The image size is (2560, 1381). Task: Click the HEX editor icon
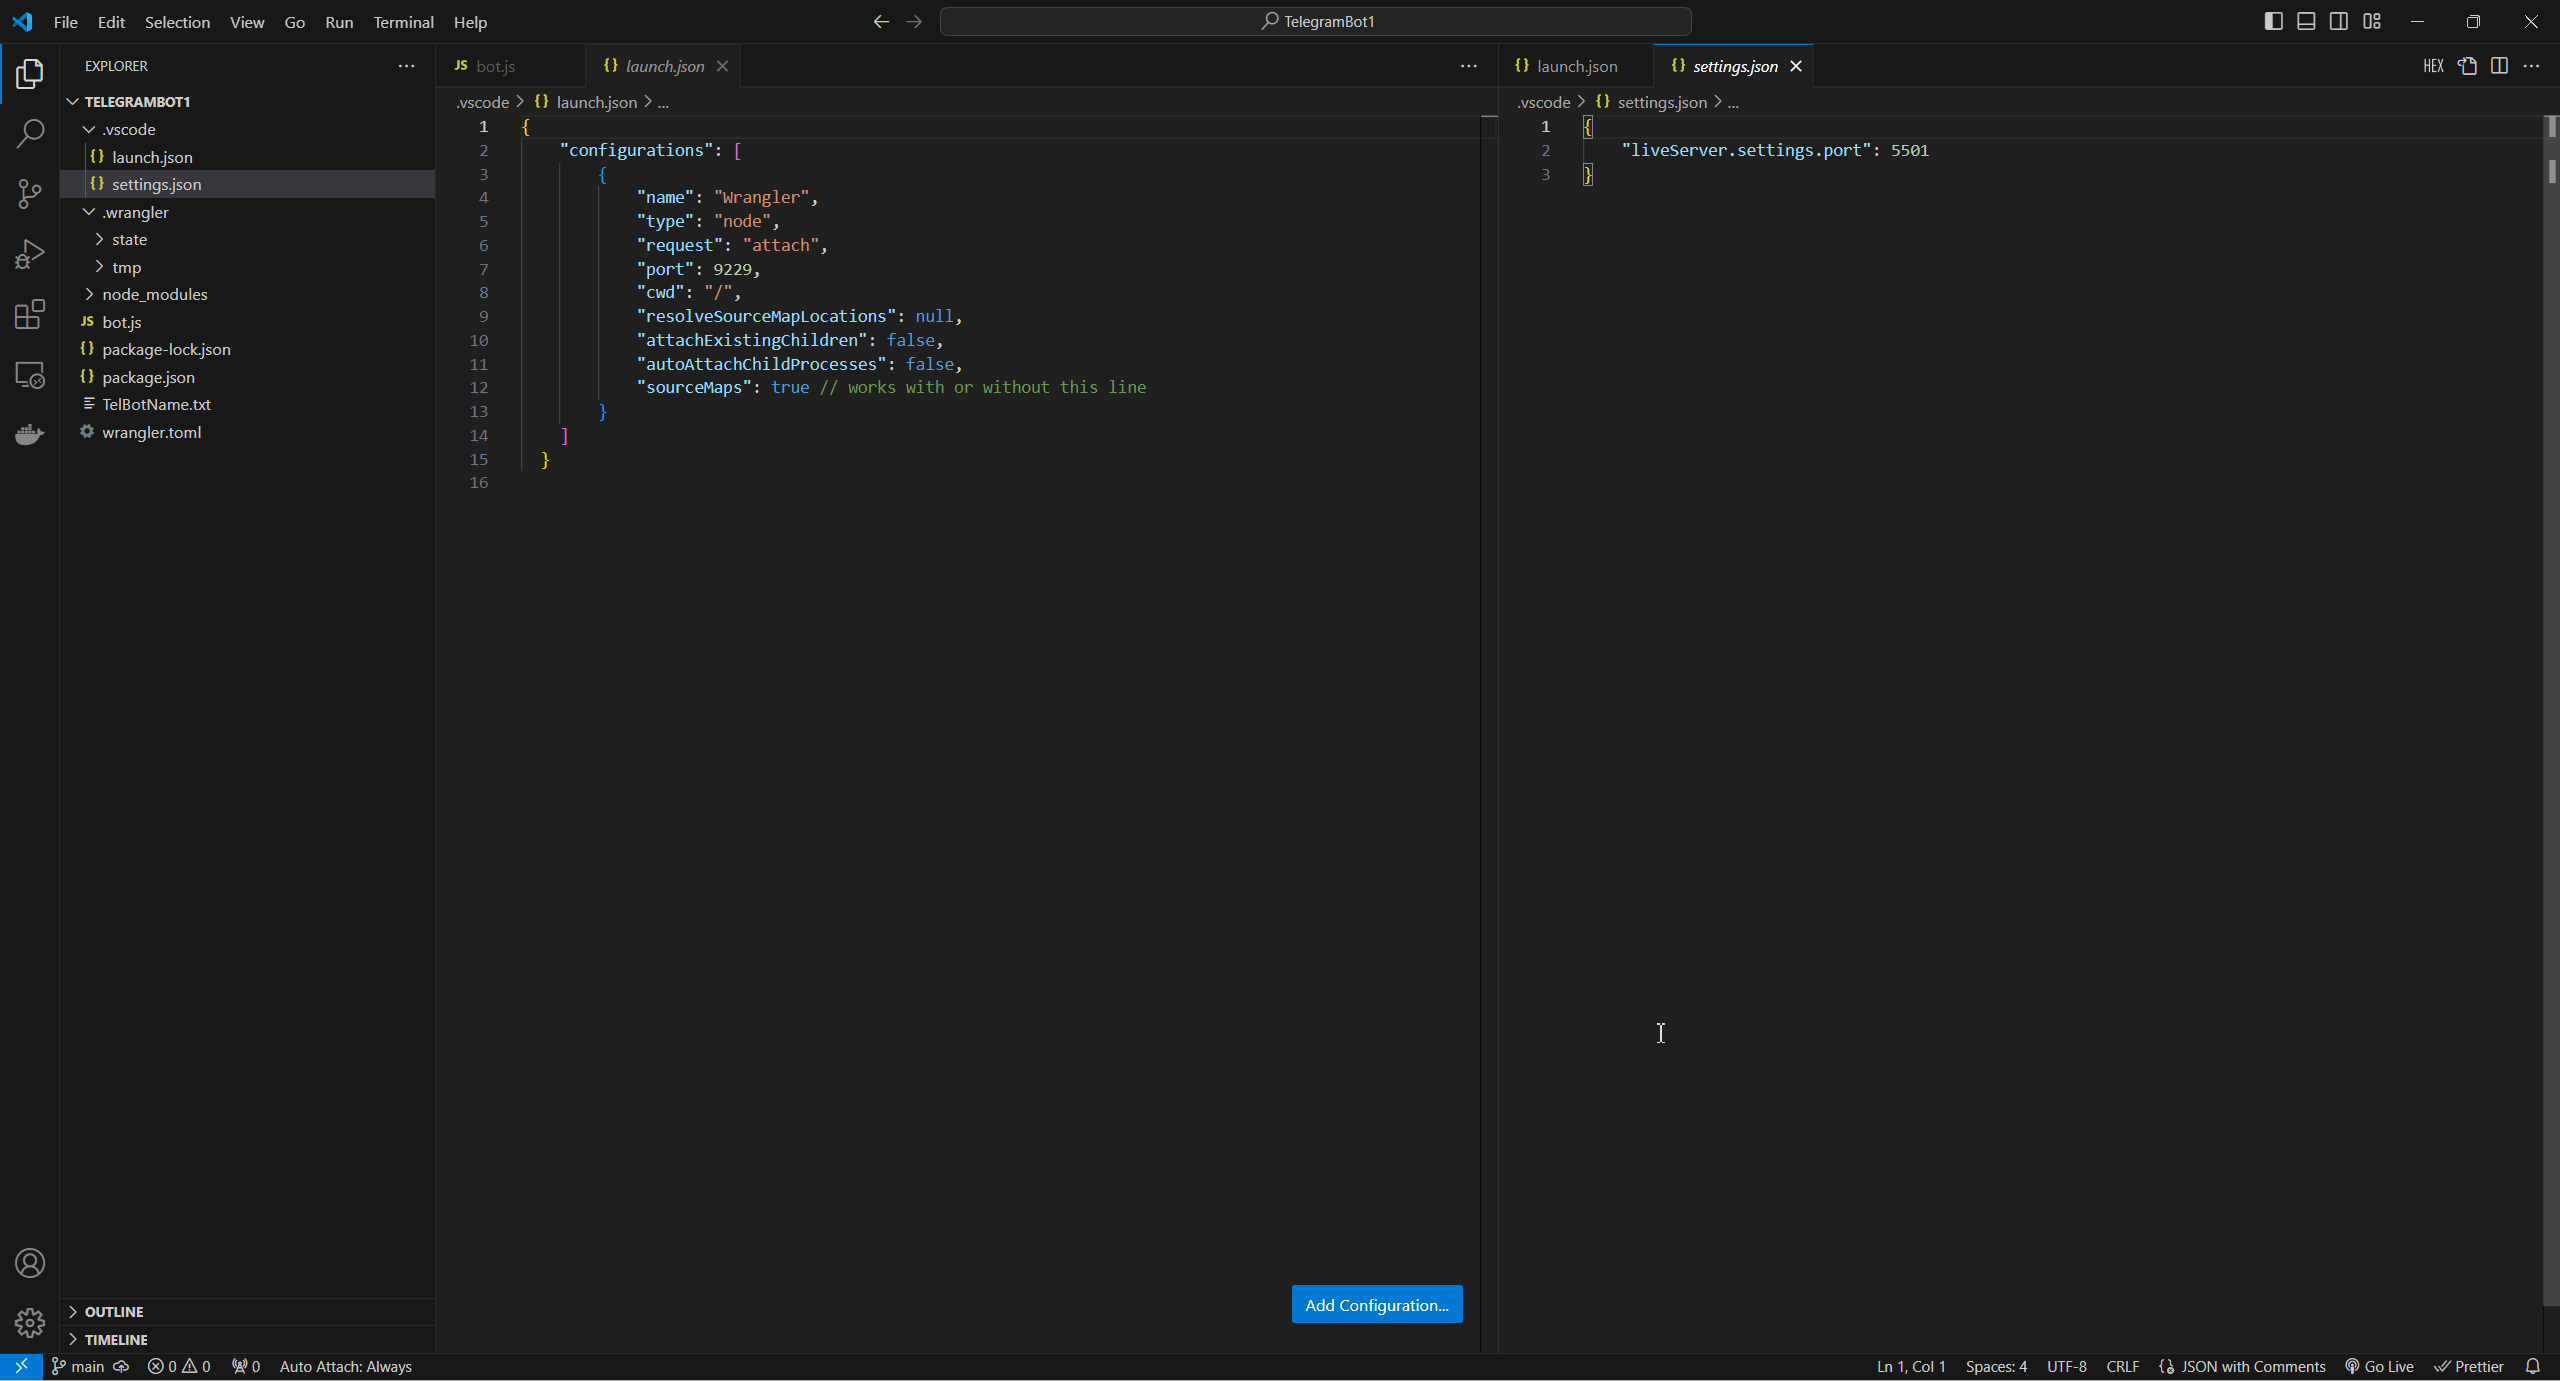[2433, 66]
